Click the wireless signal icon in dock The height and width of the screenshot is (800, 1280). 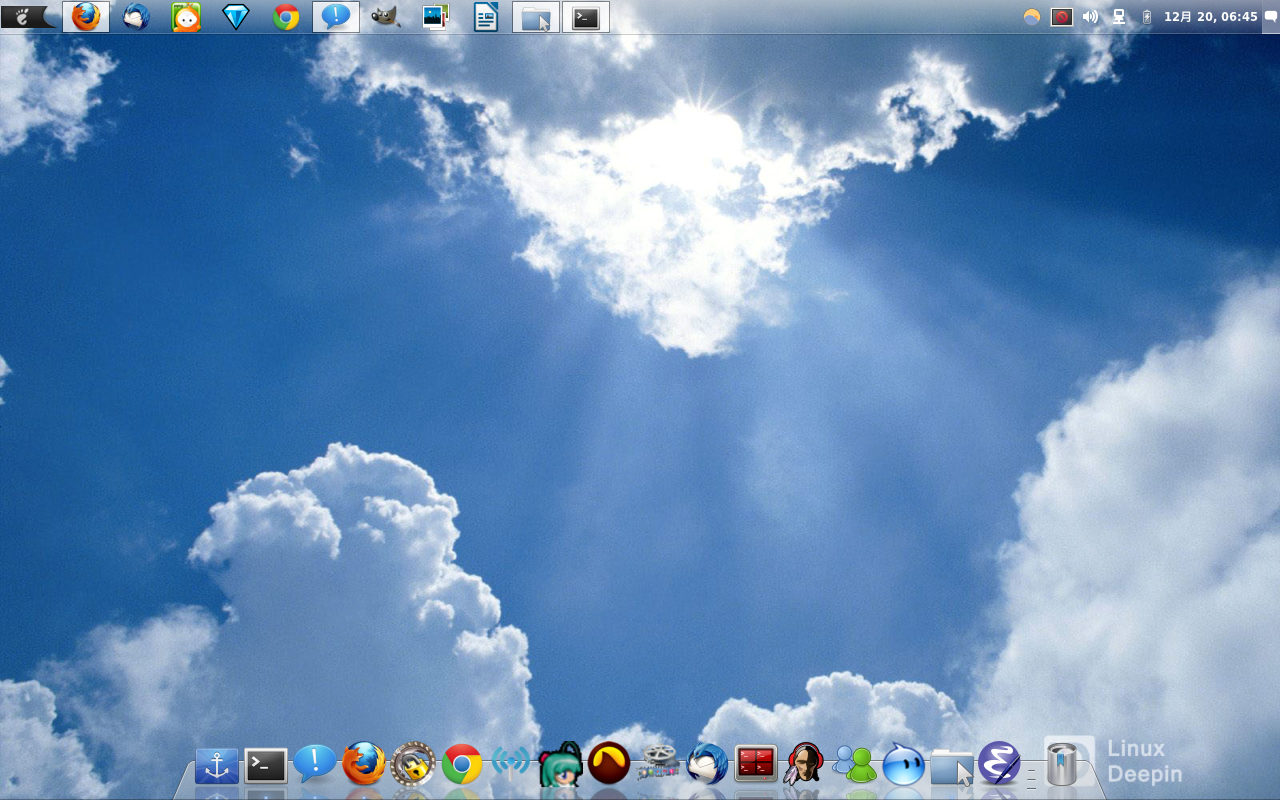pos(511,764)
